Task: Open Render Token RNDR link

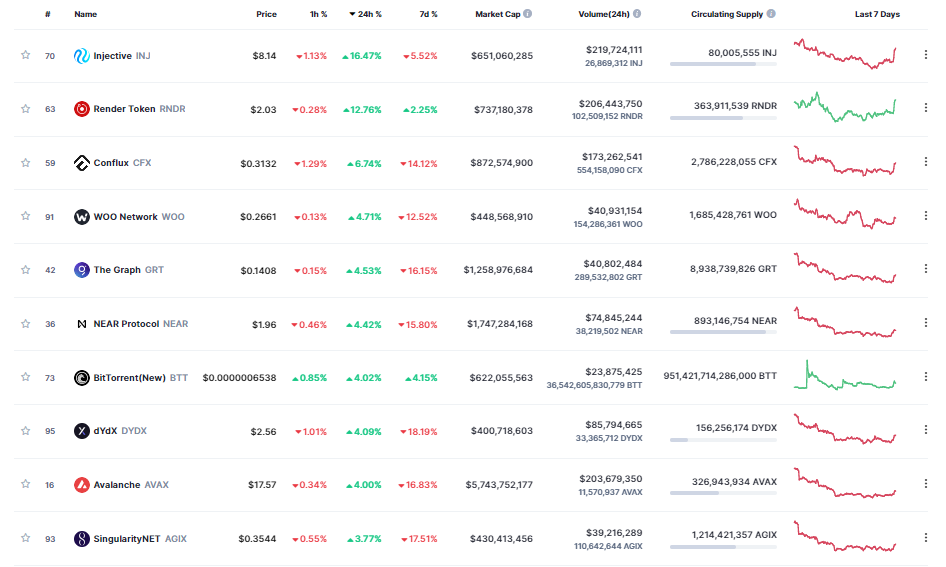Action: tap(139, 109)
